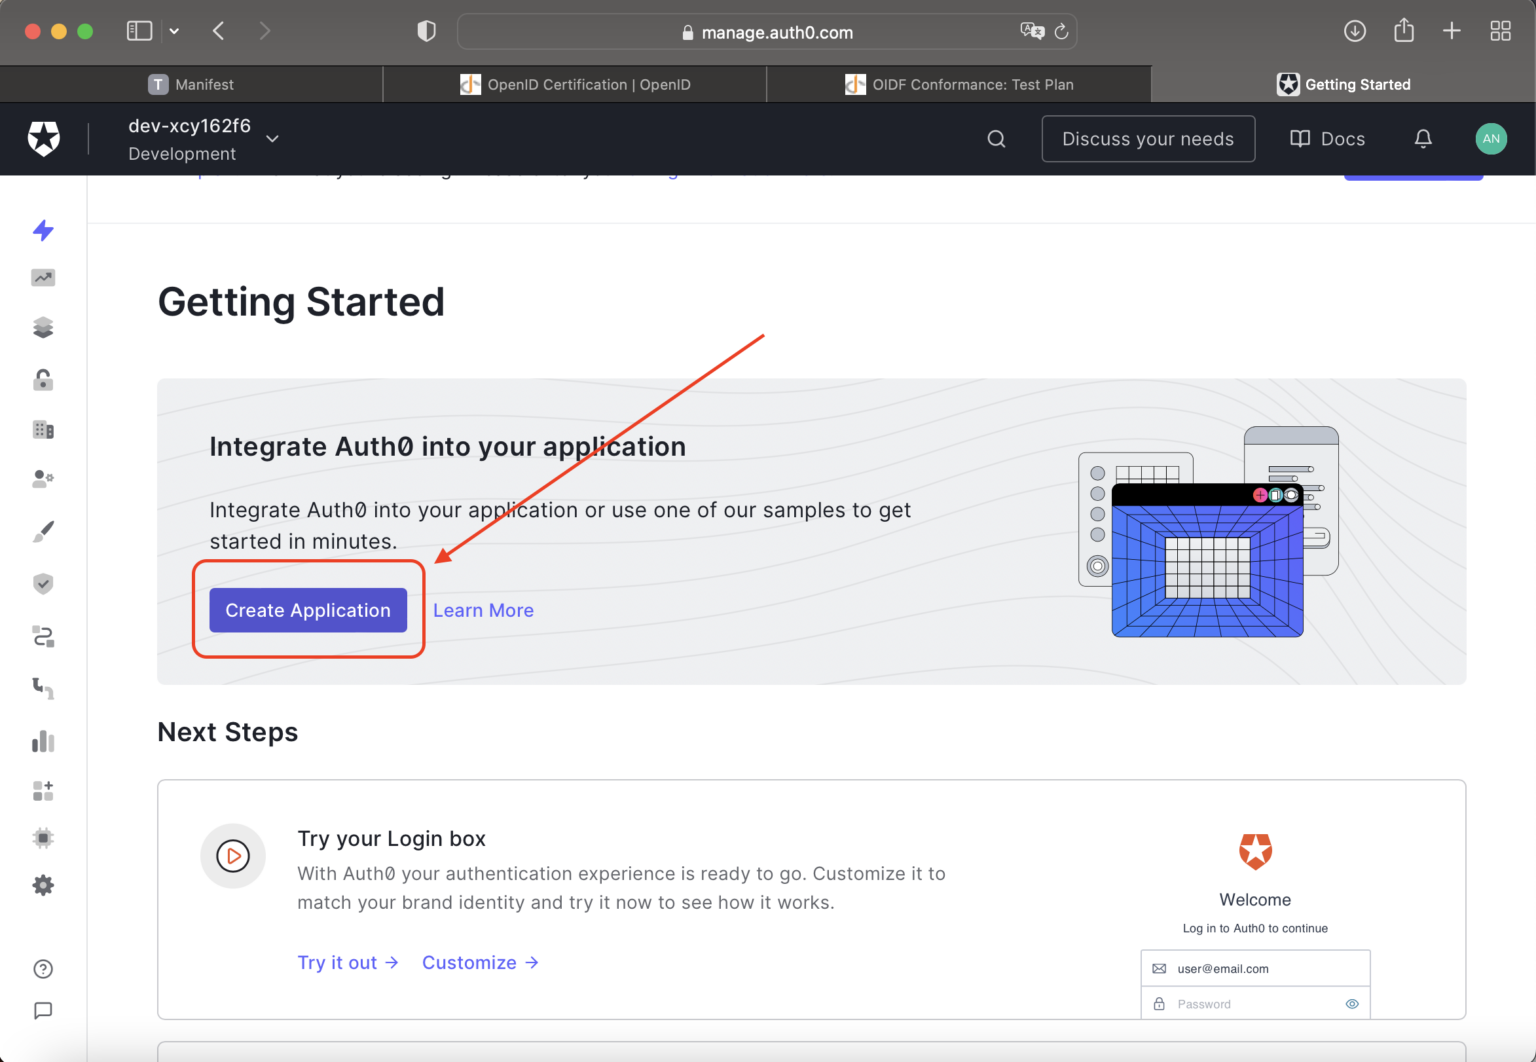Open the Monitoring bar chart icon
1536x1062 pixels.
click(x=43, y=740)
